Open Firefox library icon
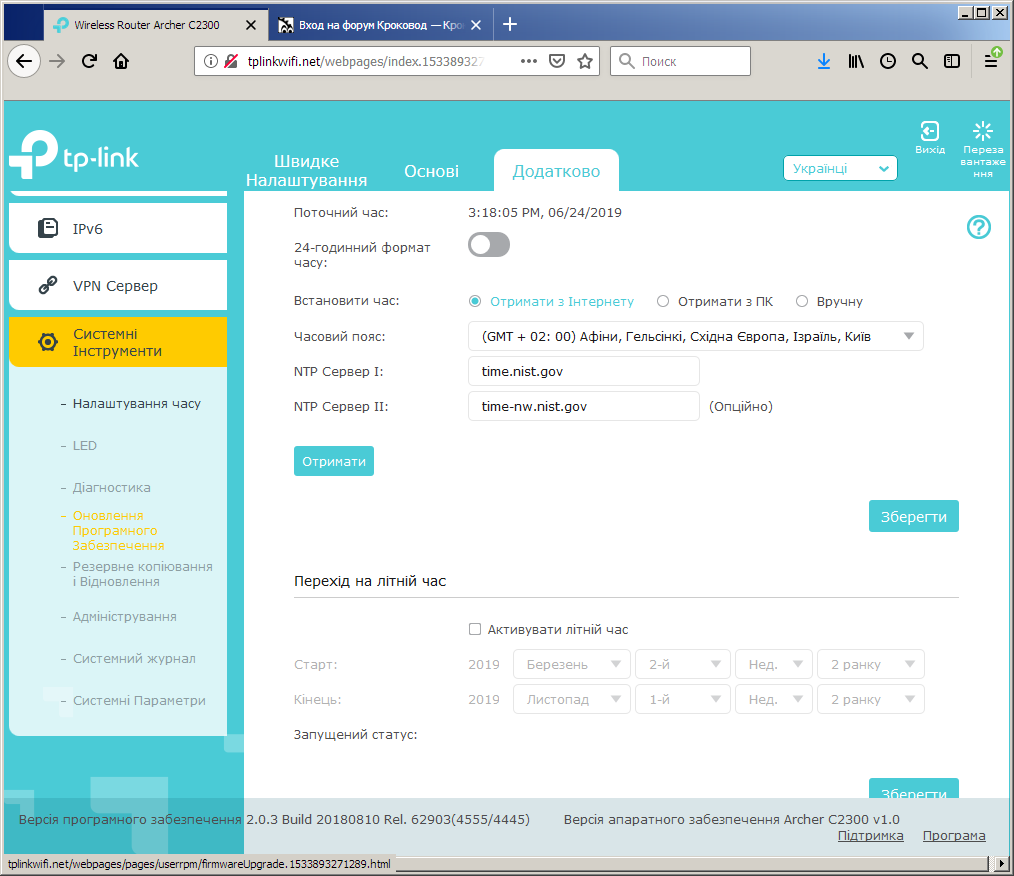1014x876 pixels. [x=856, y=61]
